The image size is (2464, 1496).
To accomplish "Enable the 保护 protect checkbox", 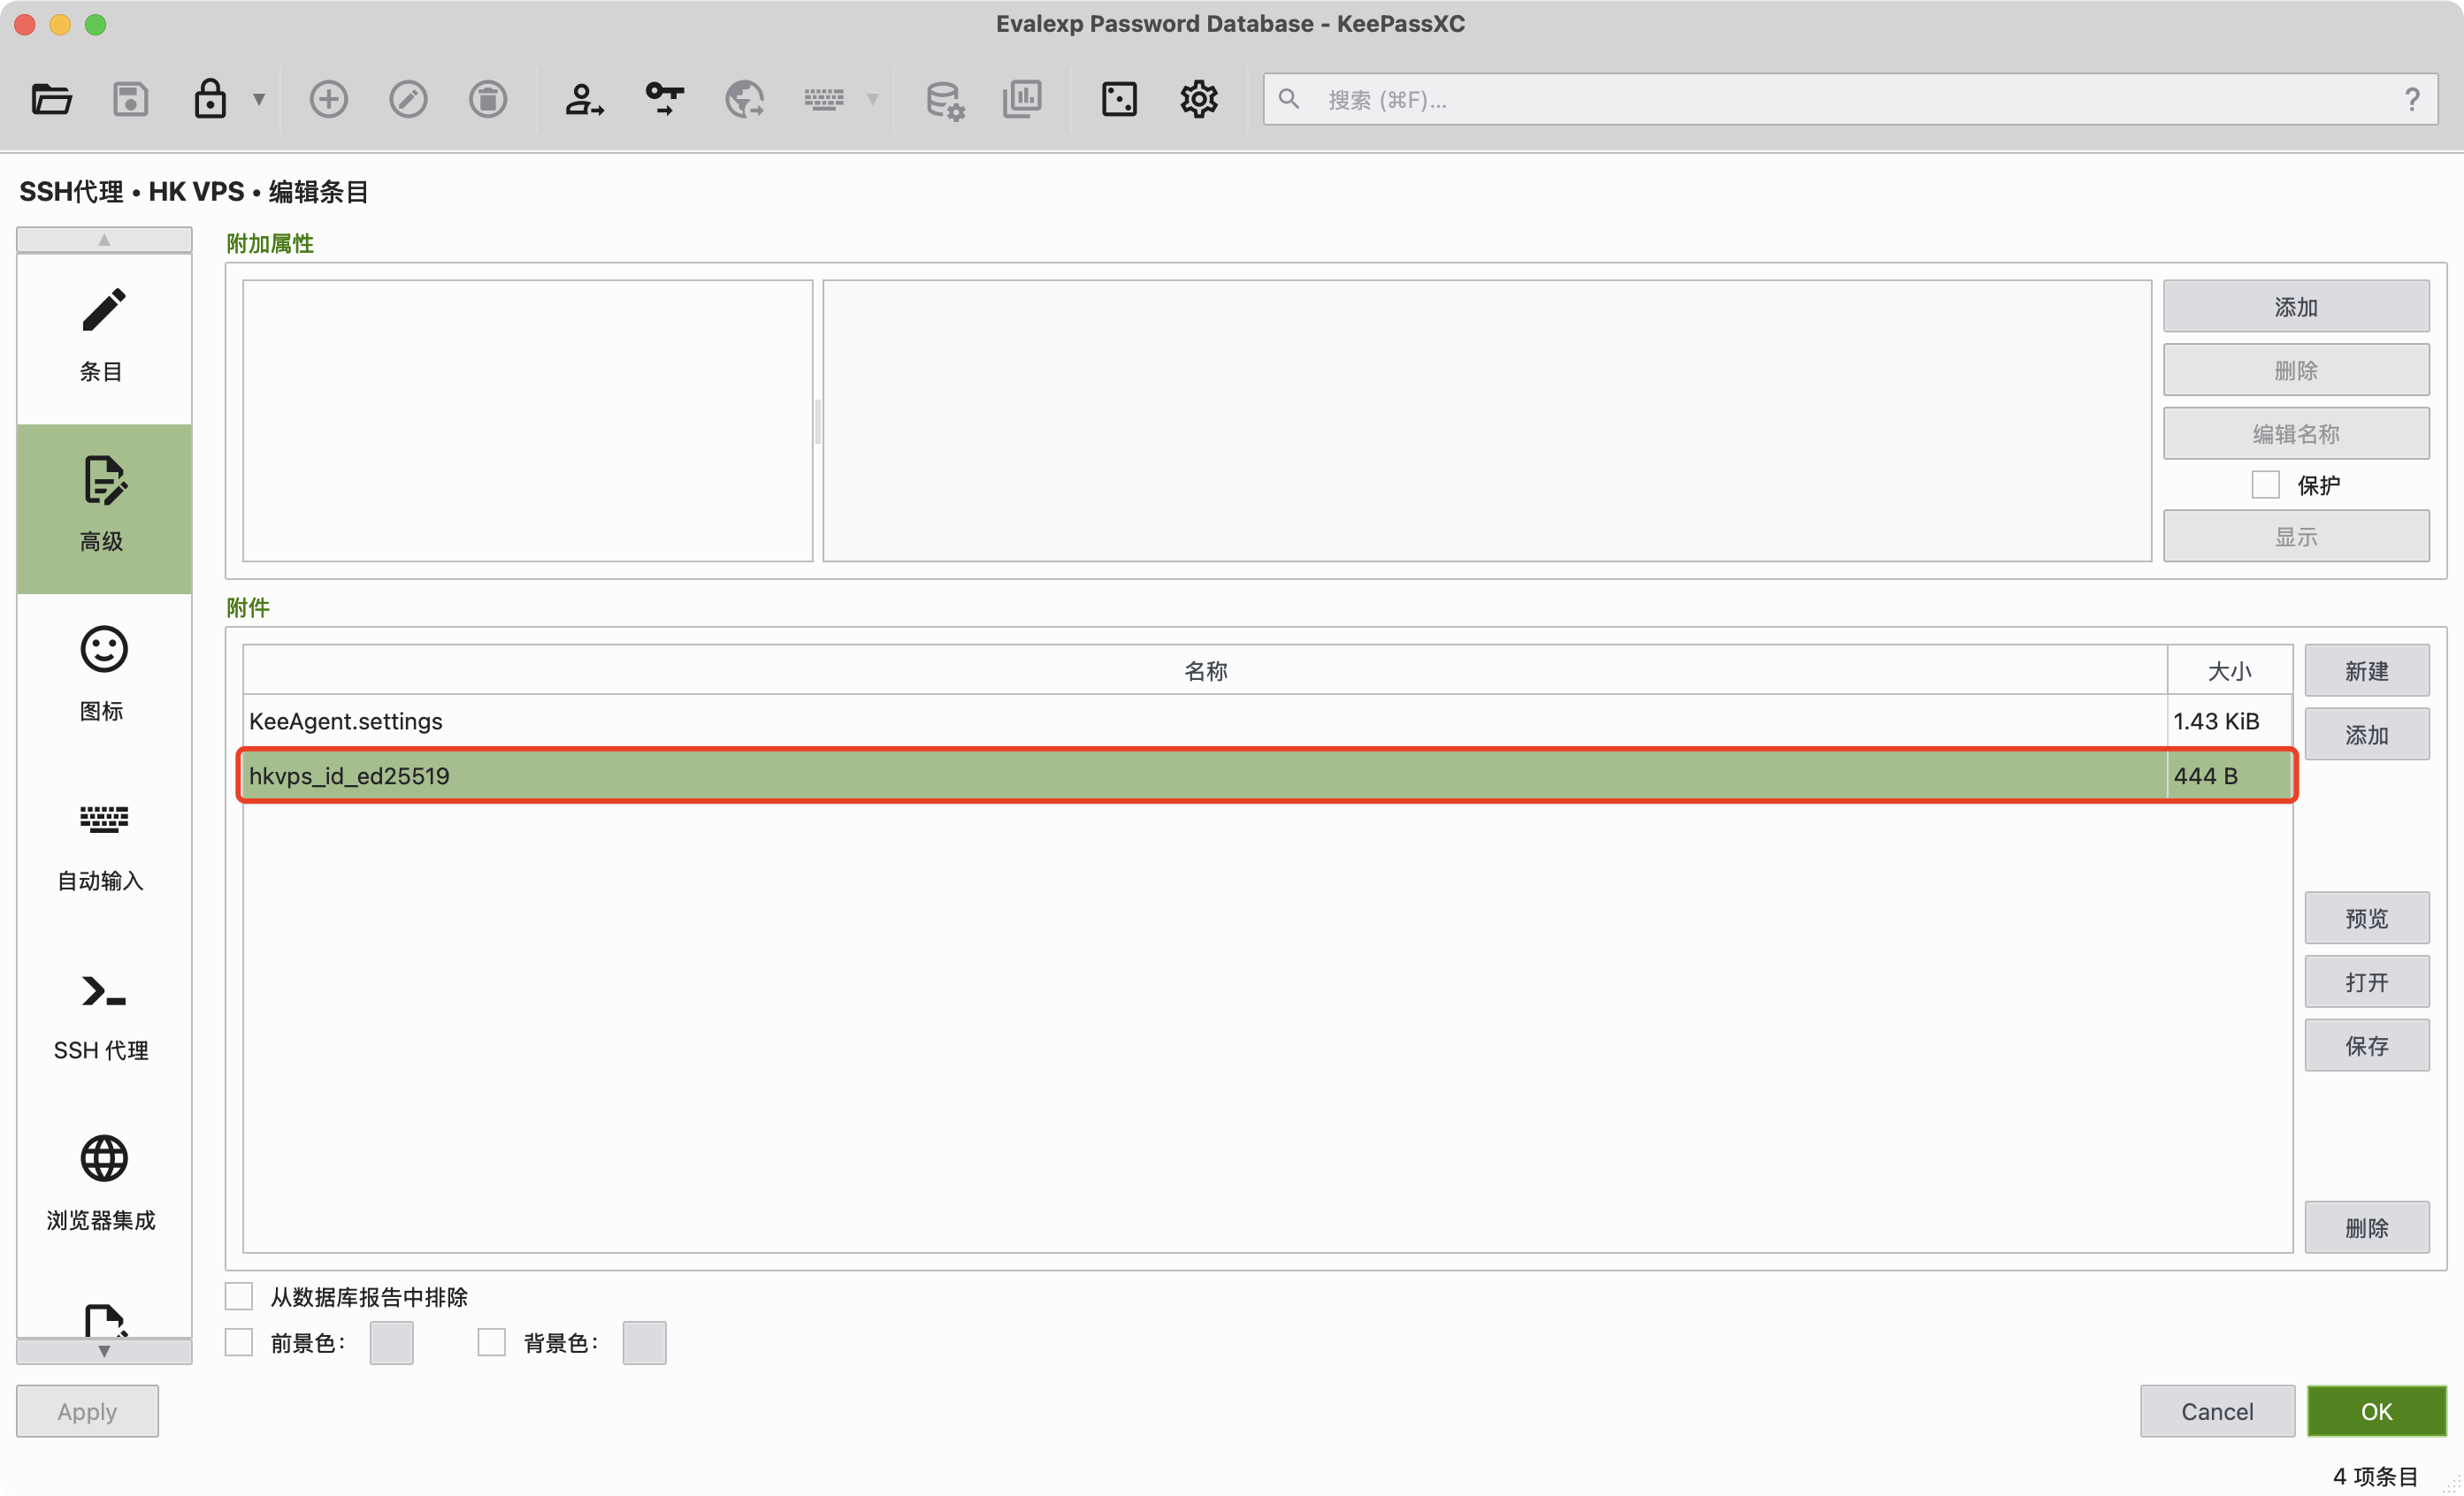I will point(2265,485).
